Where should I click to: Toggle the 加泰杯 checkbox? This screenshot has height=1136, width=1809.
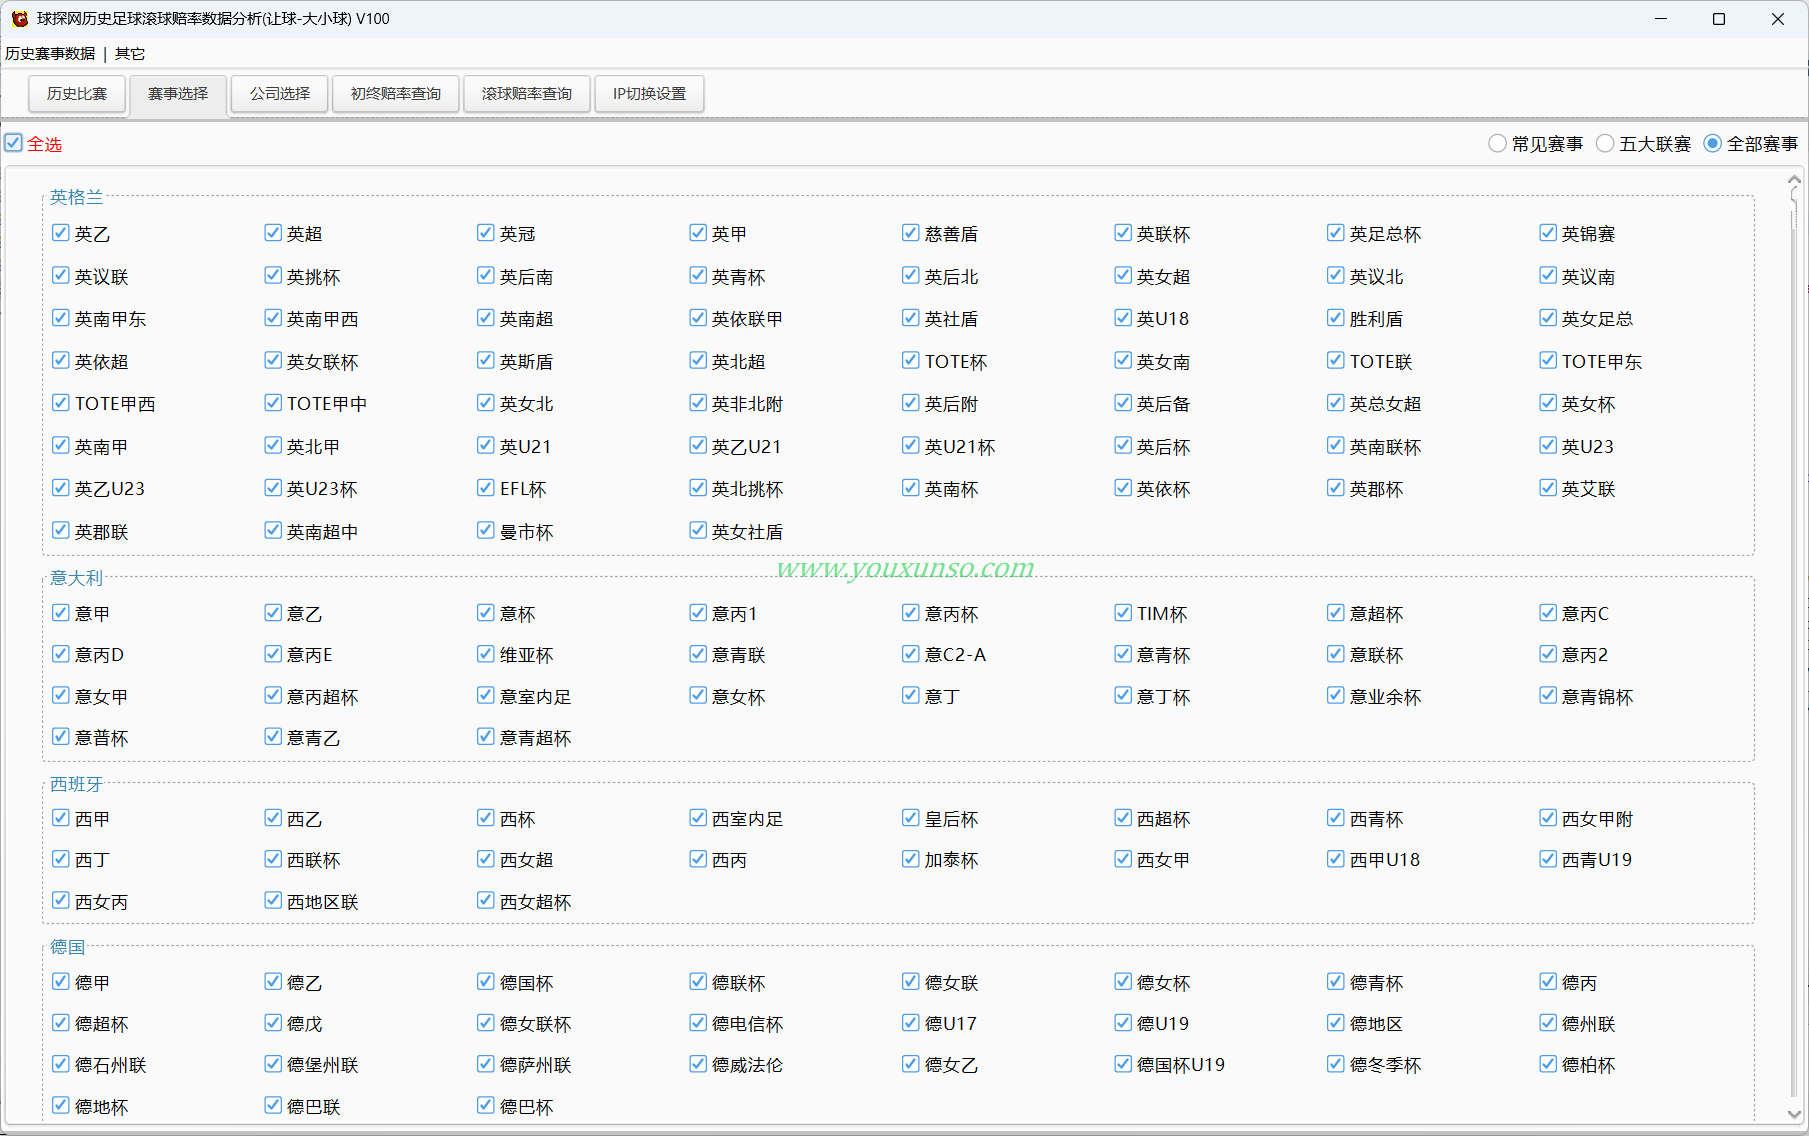point(910,859)
